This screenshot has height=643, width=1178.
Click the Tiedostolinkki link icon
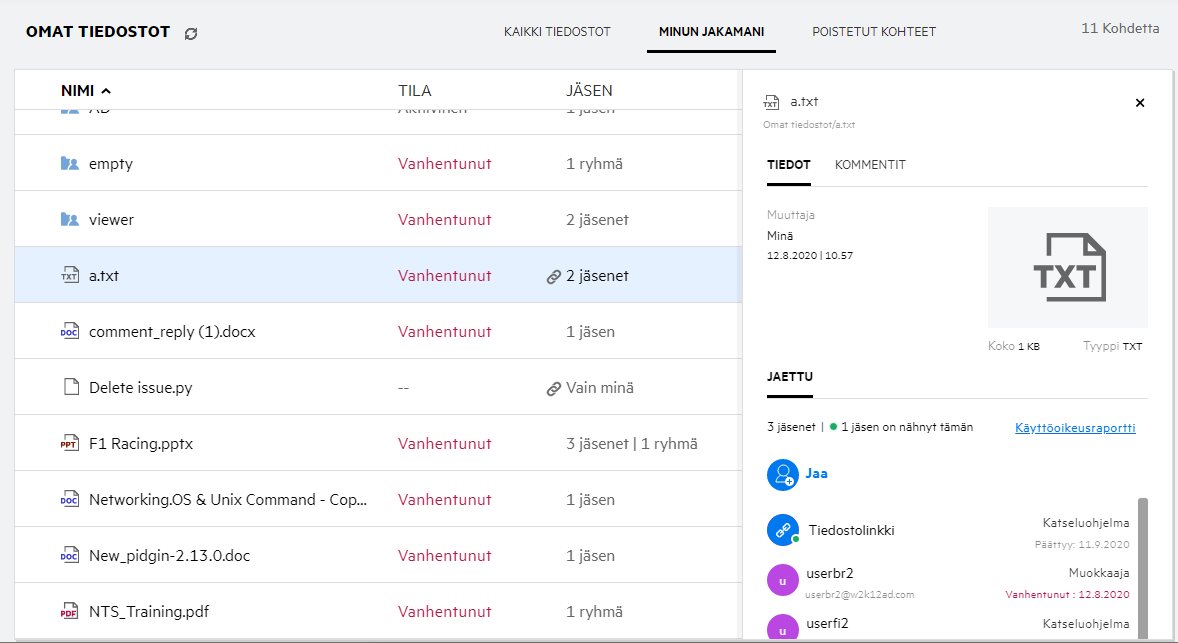click(781, 530)
